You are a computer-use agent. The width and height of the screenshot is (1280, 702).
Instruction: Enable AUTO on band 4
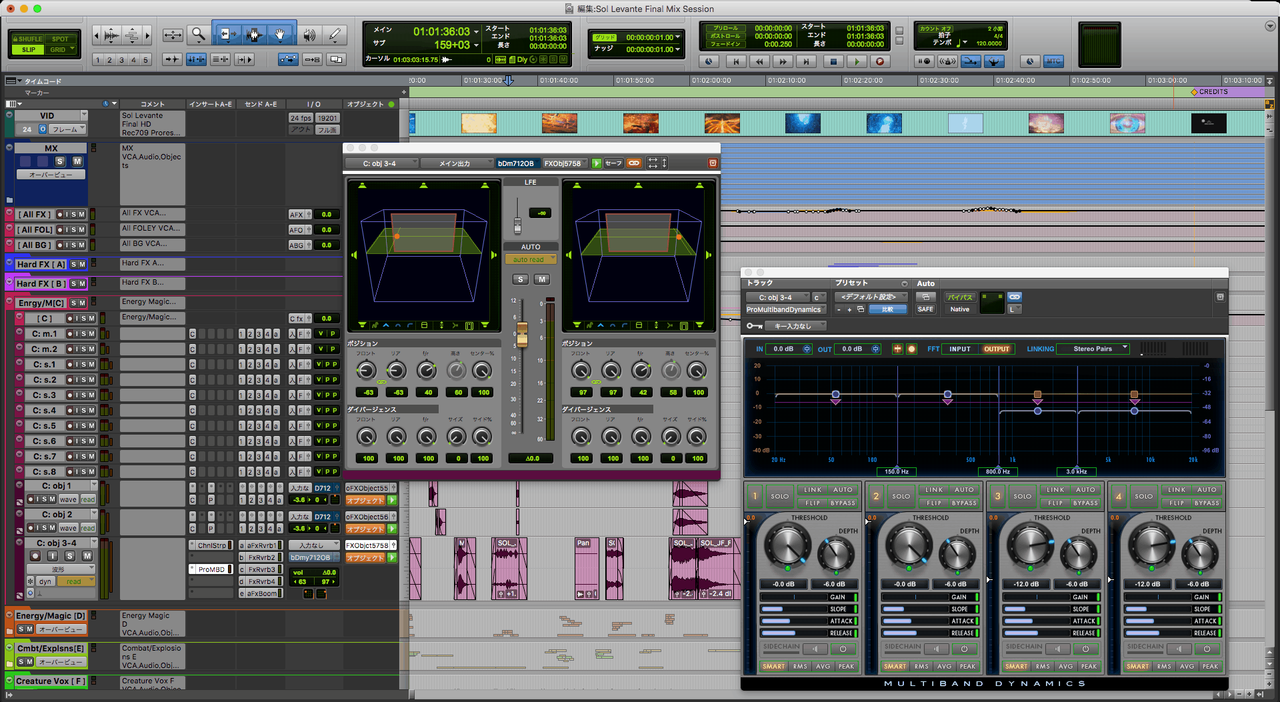1207,490
